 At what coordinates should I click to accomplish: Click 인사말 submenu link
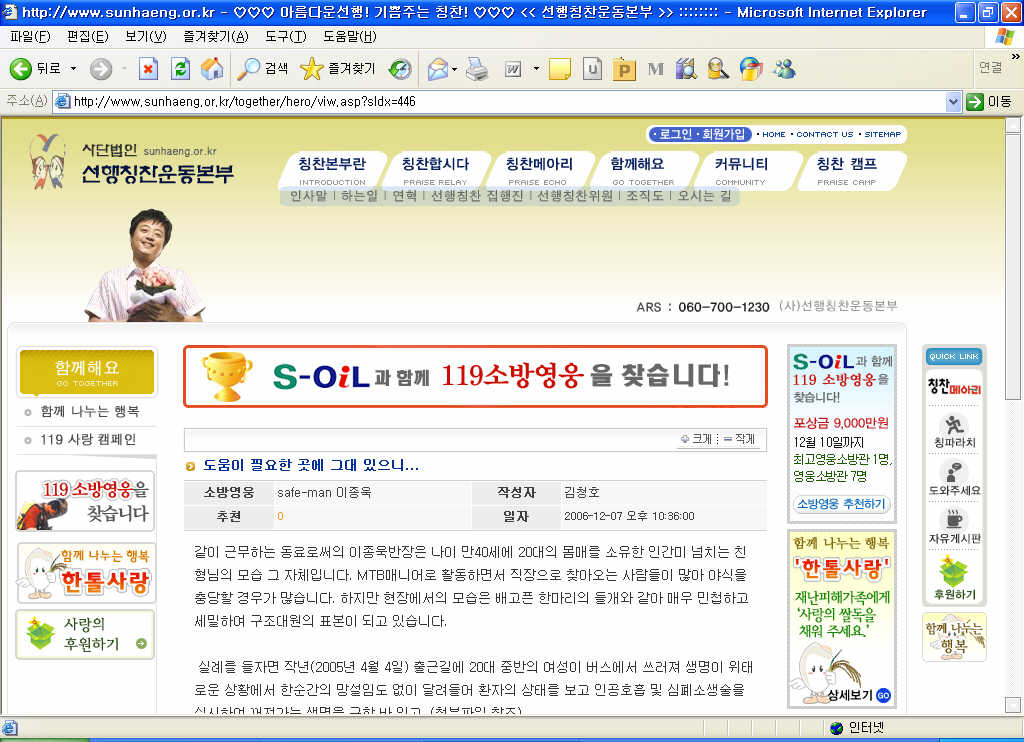click(308, 196)
